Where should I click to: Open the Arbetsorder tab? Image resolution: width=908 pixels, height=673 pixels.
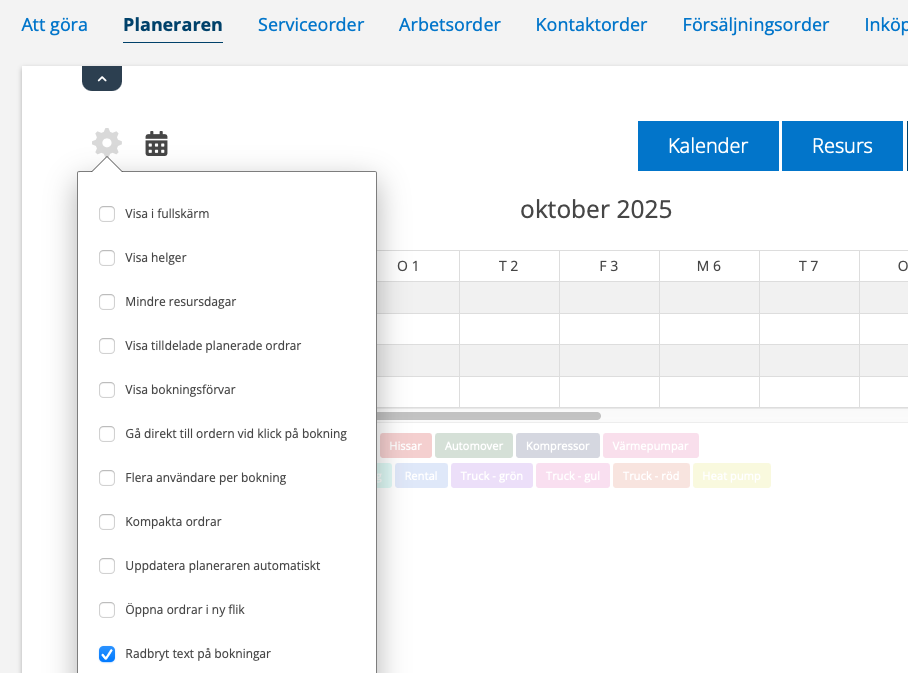coord(449,25)
